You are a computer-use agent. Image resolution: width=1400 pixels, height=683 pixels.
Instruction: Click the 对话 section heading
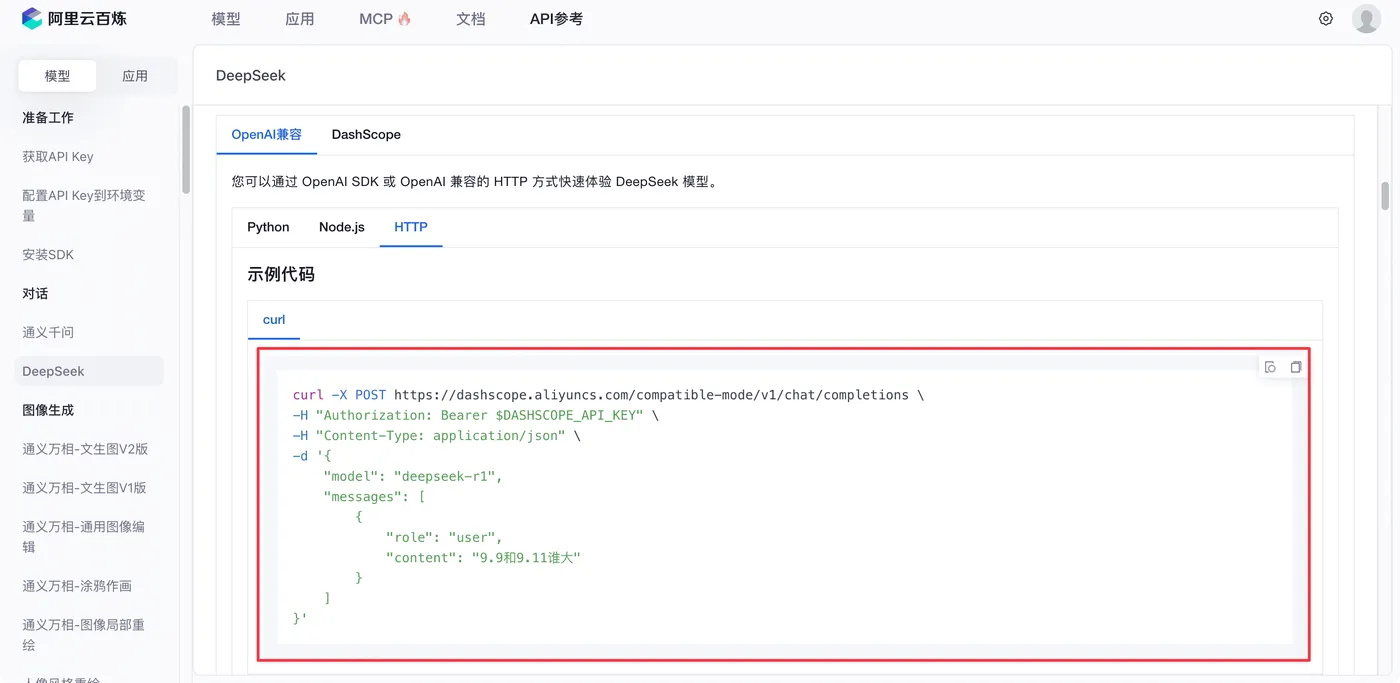tap(35, 293)
